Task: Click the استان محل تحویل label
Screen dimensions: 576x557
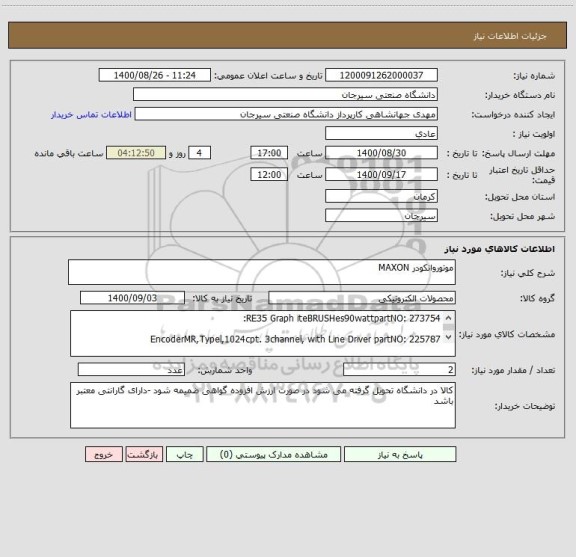Action: point(520,197)
